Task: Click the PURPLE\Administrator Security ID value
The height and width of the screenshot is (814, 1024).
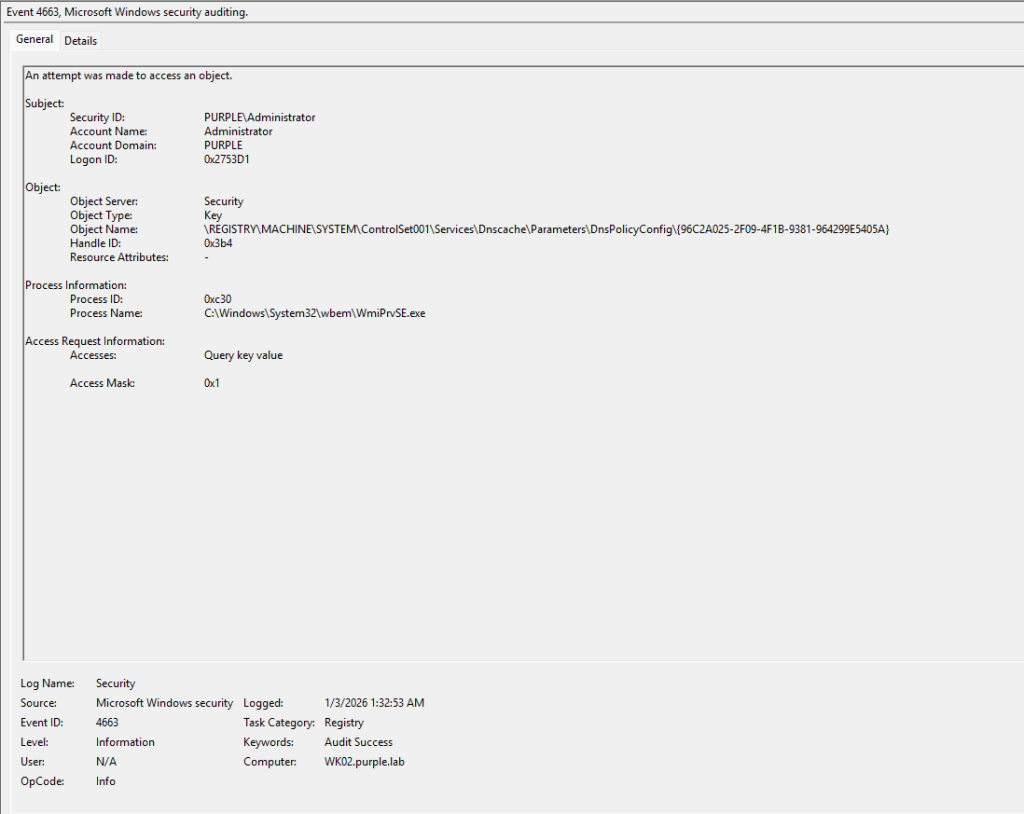Action: [x=259, y=118]
